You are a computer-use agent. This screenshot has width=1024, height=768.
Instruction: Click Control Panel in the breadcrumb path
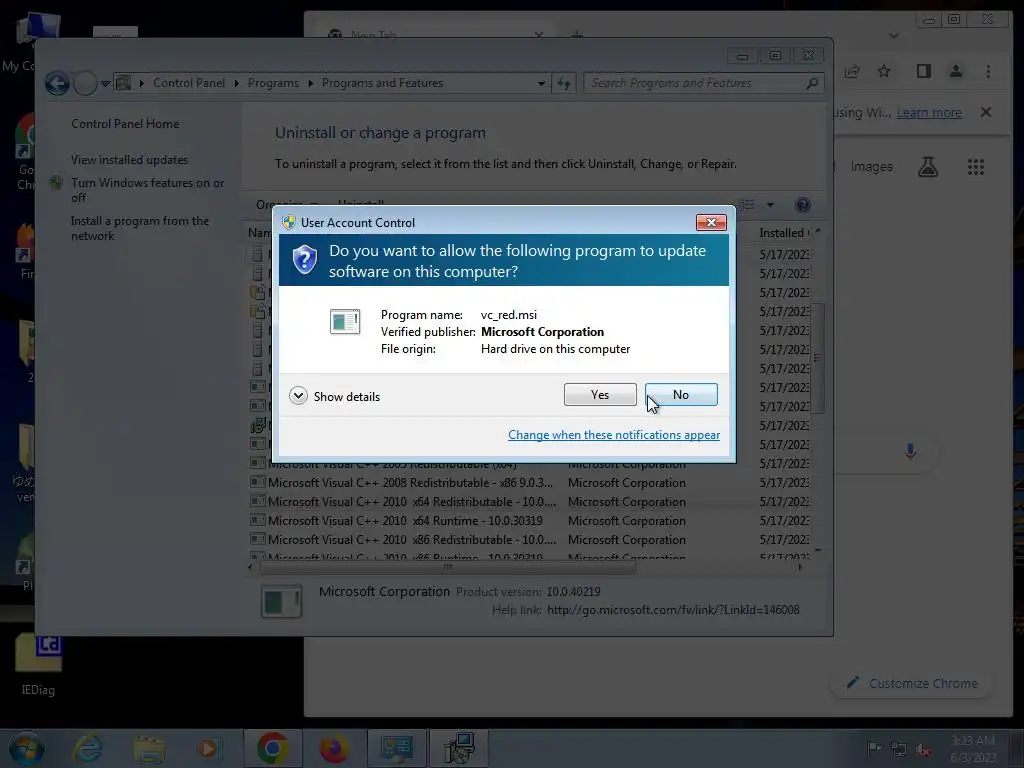coord(189,83)
